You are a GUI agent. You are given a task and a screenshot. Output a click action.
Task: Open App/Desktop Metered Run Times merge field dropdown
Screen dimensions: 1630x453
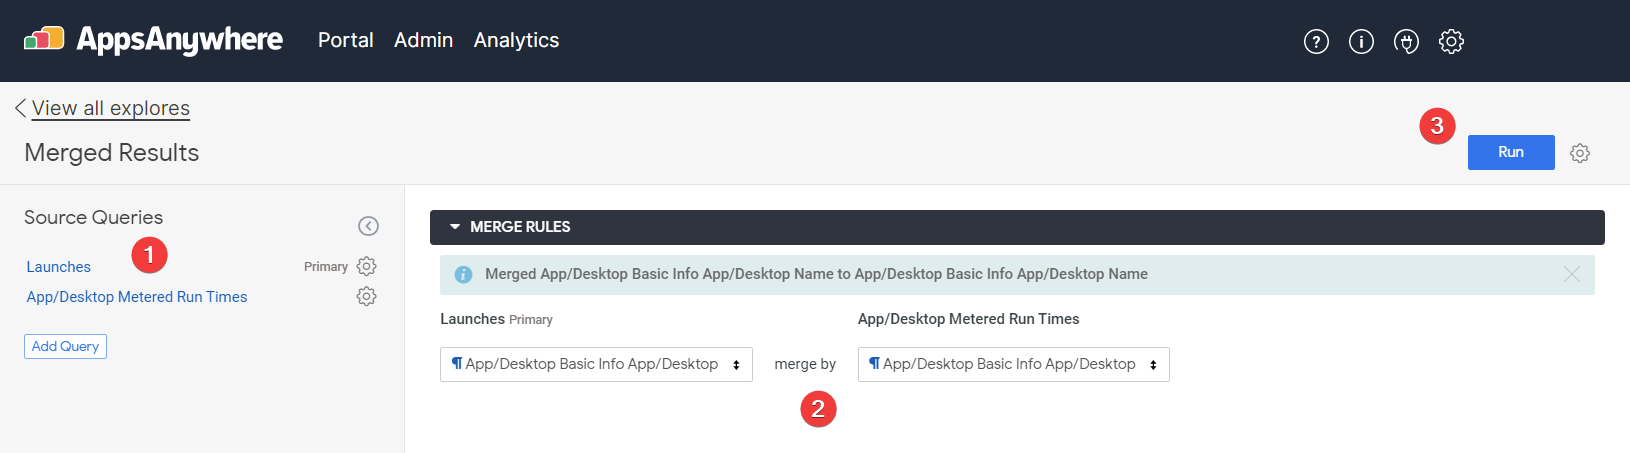(1013, 364)
